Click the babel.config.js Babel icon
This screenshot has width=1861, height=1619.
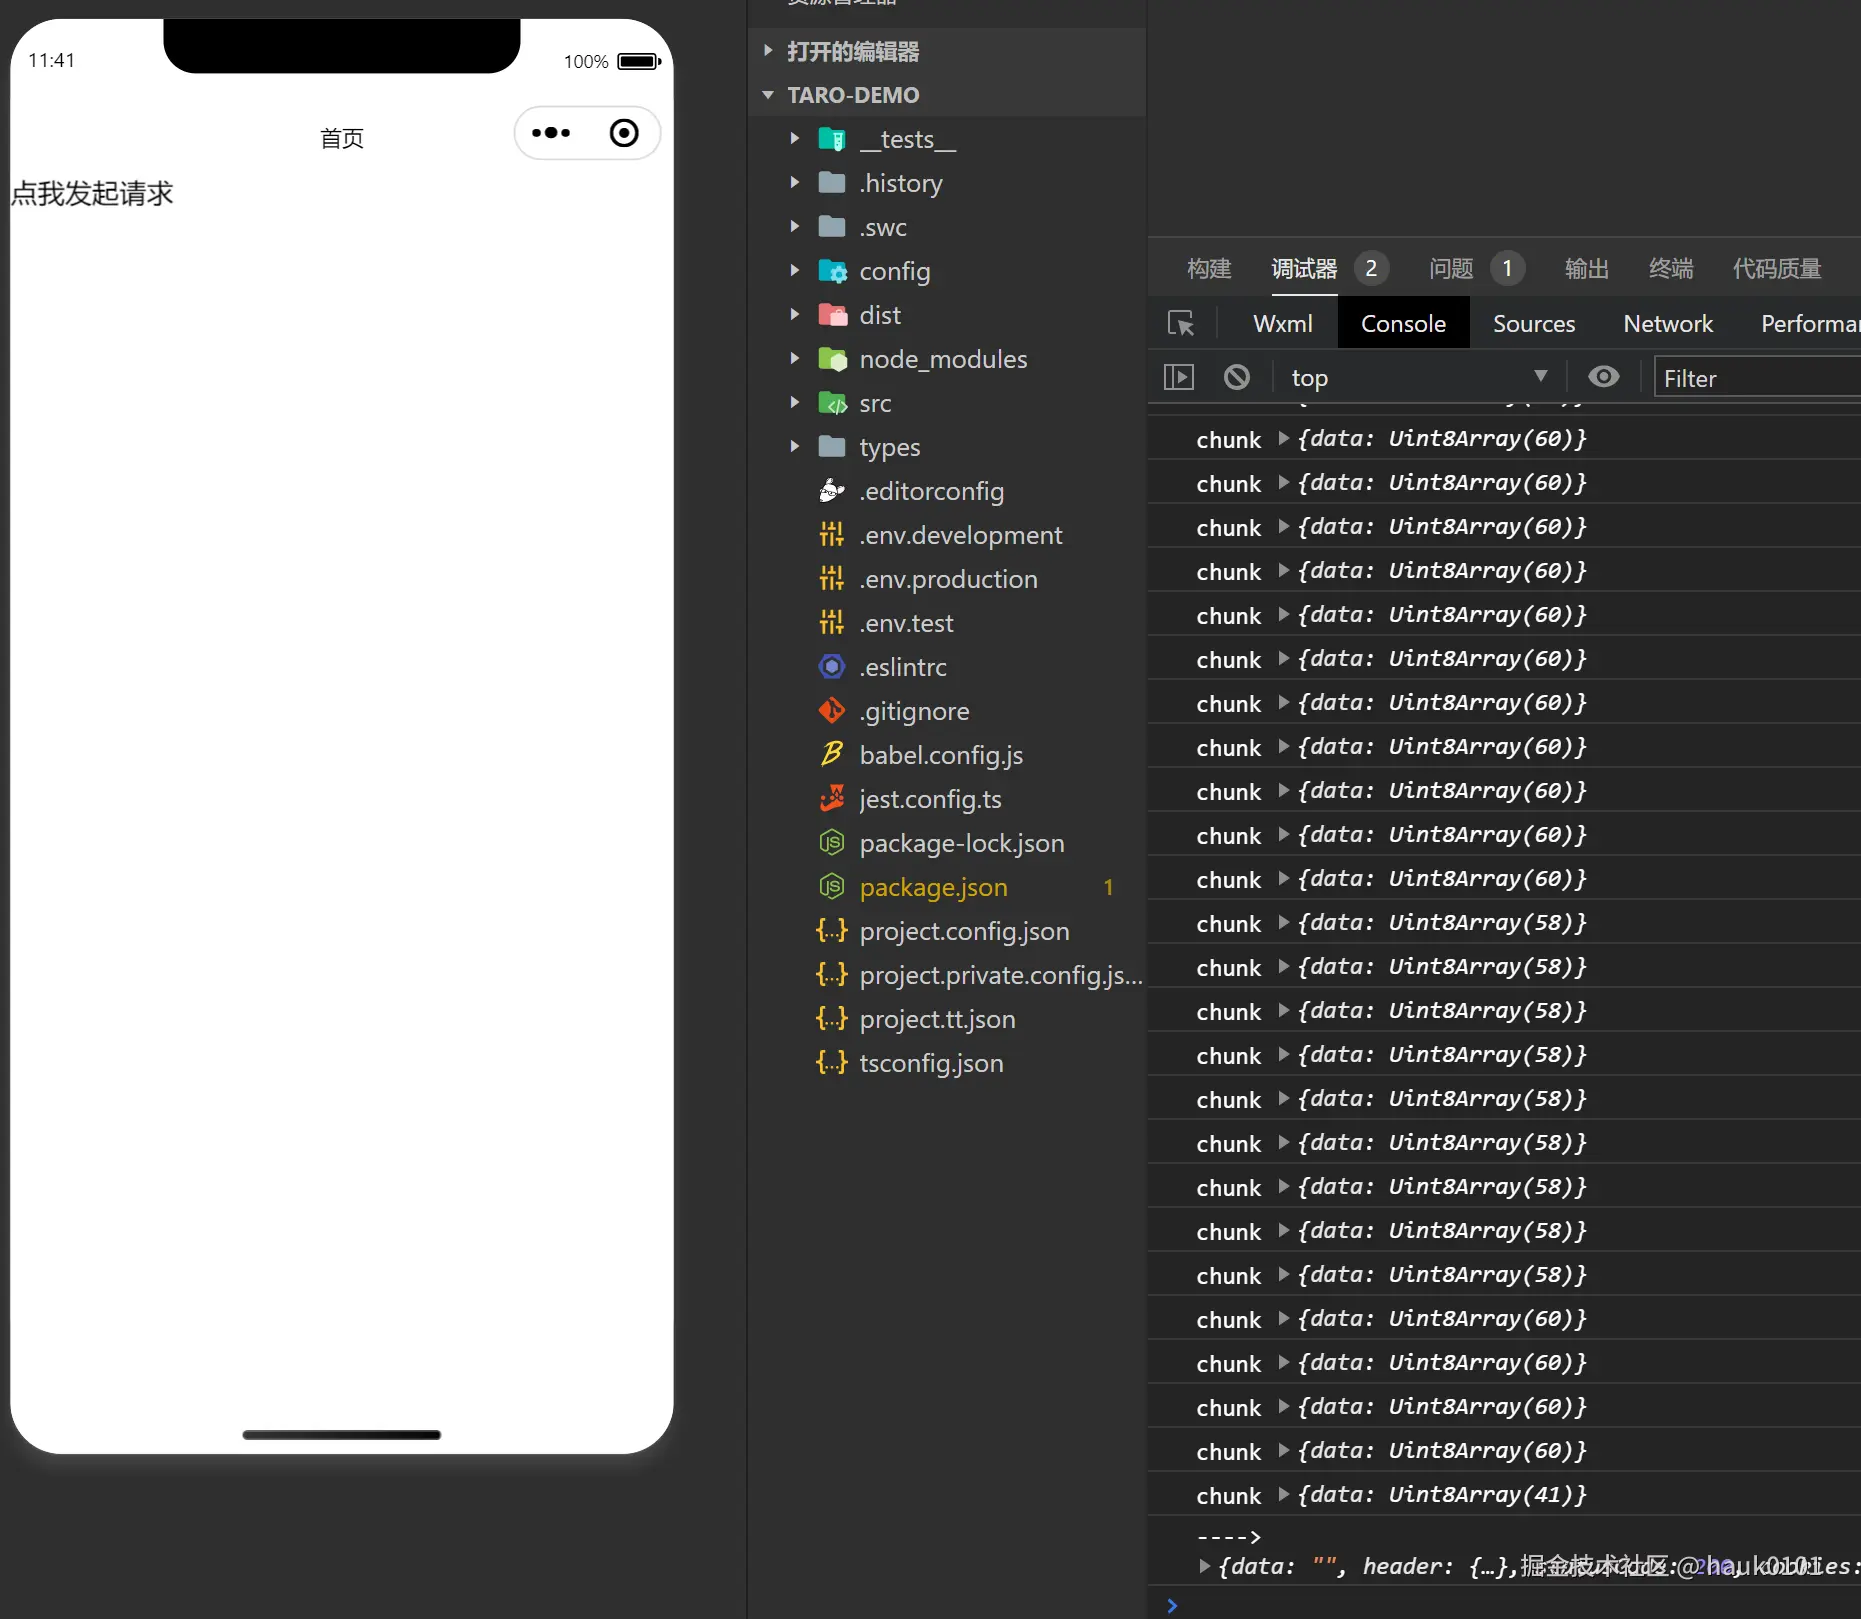pos(832,754)
